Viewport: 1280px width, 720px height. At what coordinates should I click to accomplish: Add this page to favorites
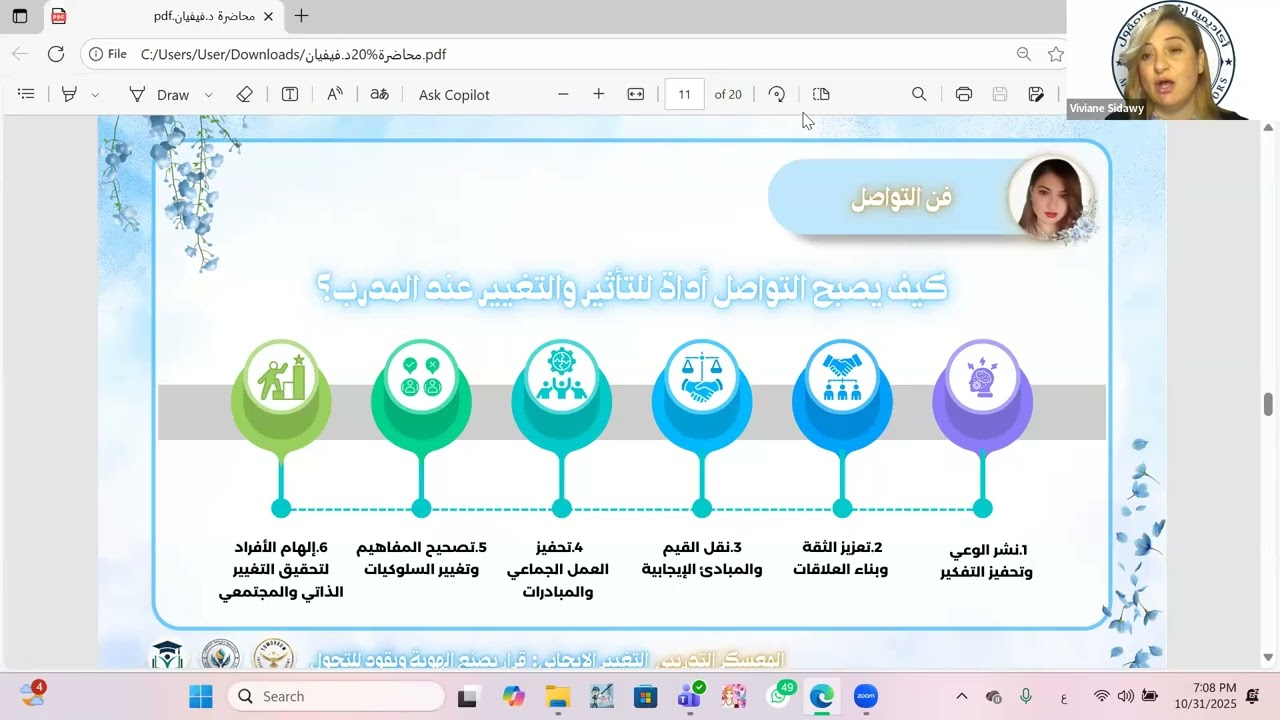pos(1055,54)
